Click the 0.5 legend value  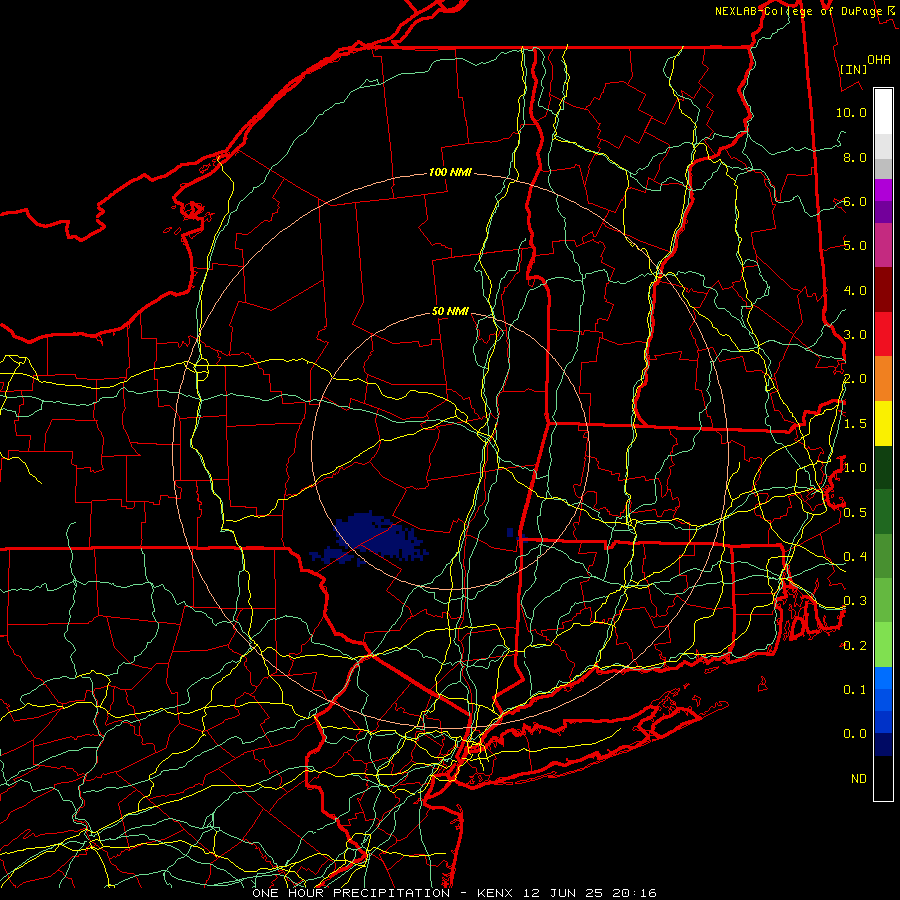pos(855,513)
